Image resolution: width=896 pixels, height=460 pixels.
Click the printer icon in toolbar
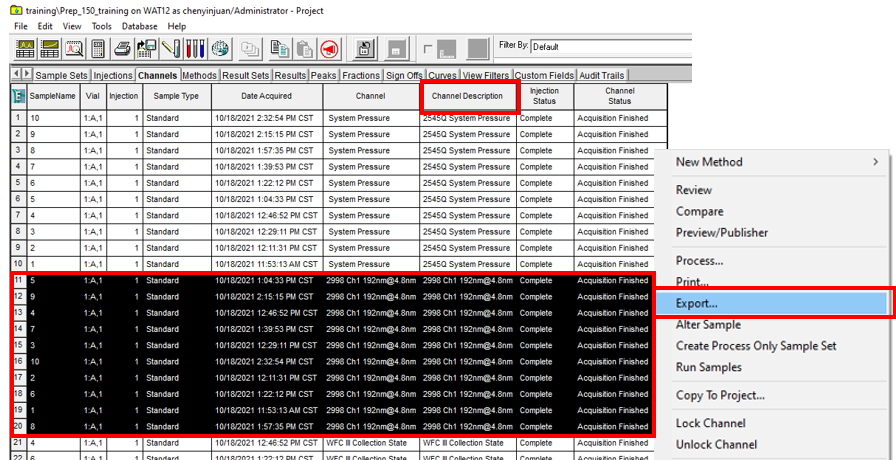(x=122, y=49)
